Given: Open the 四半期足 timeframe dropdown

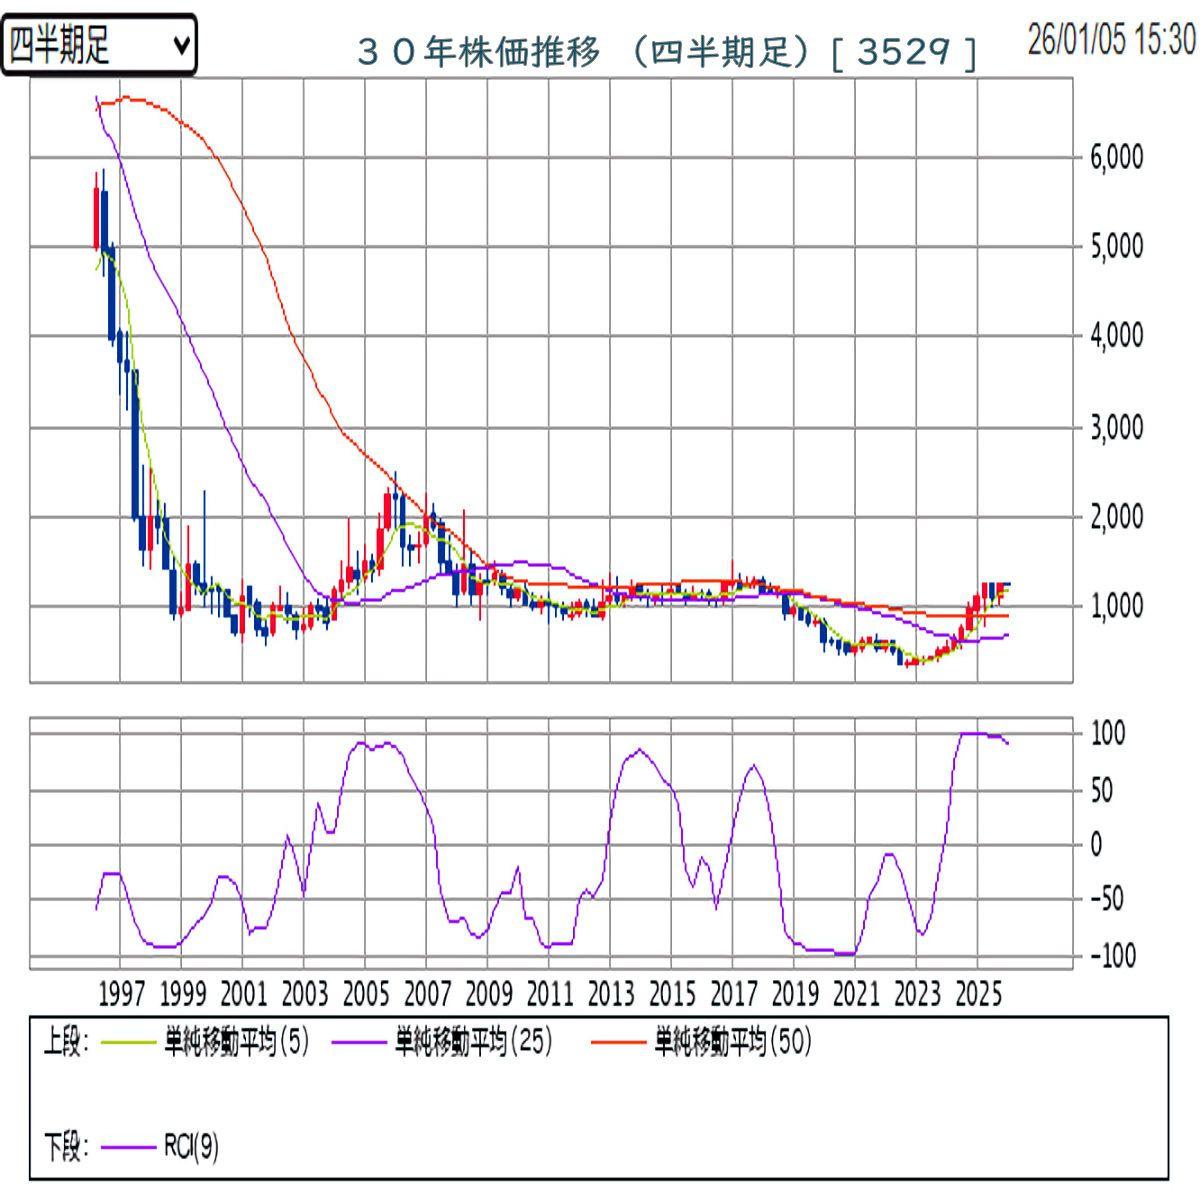Looking at the screenshot, I should (x=98, y=45).
